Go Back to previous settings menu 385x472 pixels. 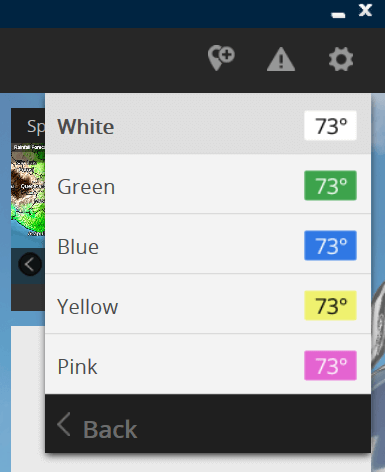[x=208, y=424]
